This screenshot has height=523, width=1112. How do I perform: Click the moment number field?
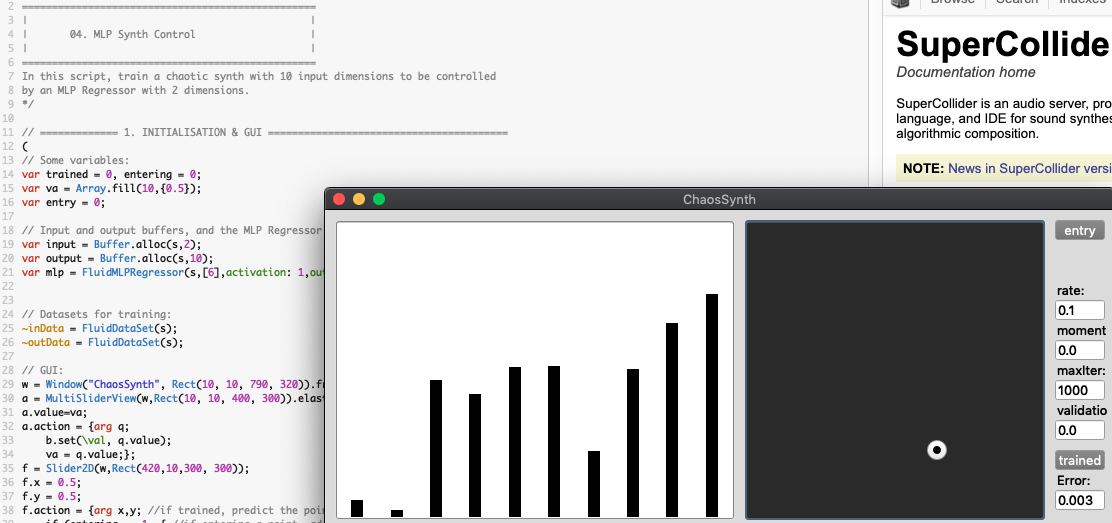pos(1079,351)
